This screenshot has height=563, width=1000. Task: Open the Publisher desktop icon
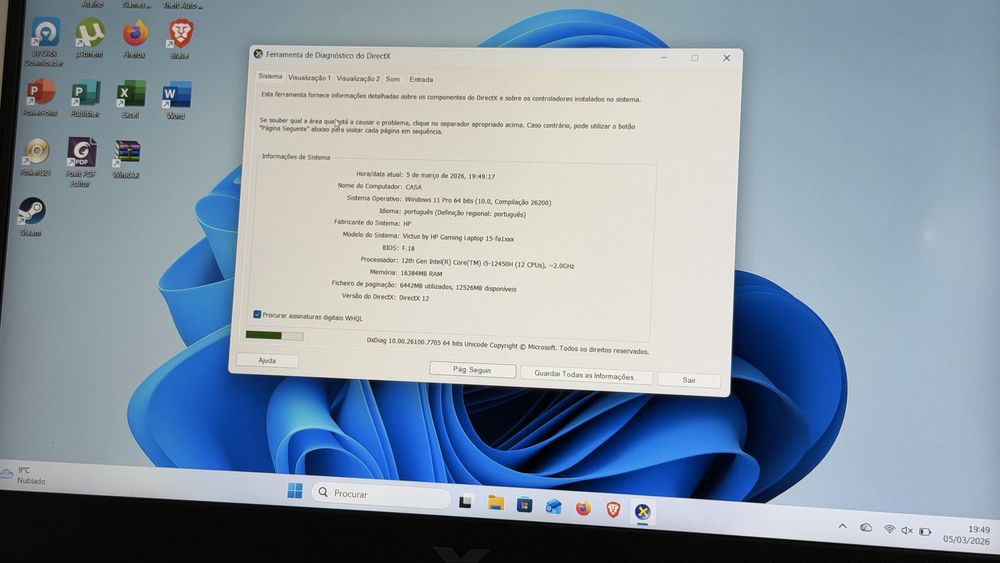click(x=85, y=98)
